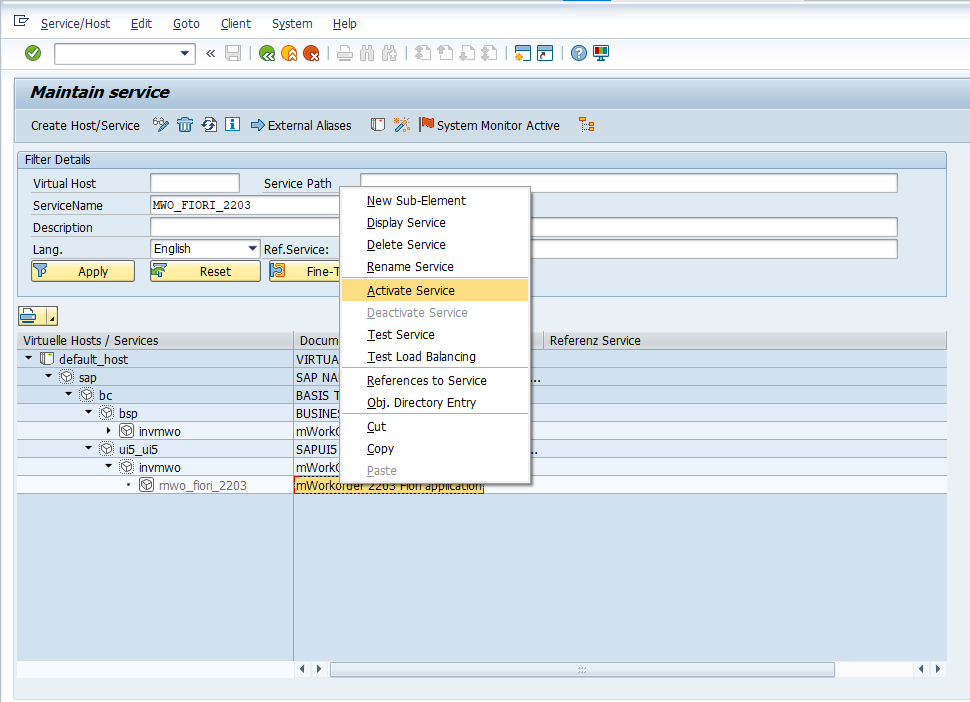Choose Test Service in context menu
Screen dimensions: 970x702
coord(400,335)
